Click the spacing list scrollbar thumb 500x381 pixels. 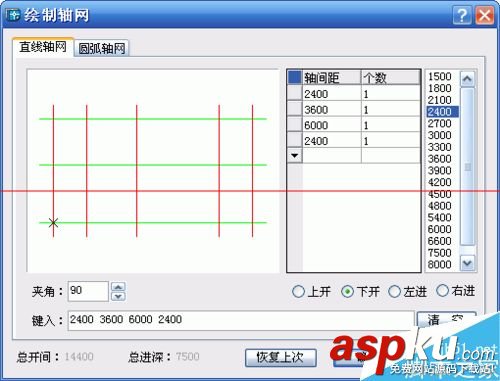tap(467, 167)
